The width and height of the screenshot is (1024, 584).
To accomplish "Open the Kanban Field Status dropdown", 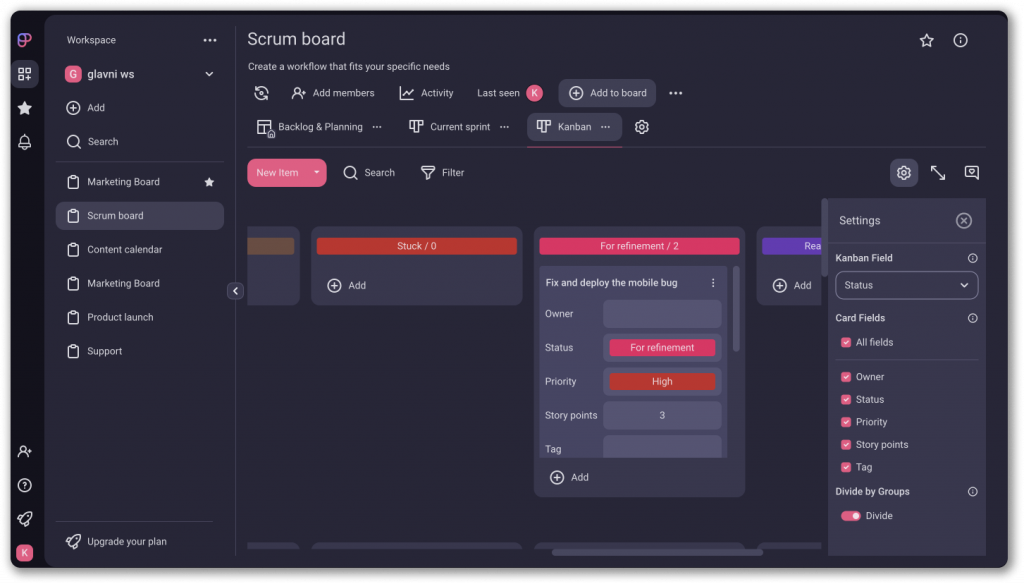I will point(906,285).
